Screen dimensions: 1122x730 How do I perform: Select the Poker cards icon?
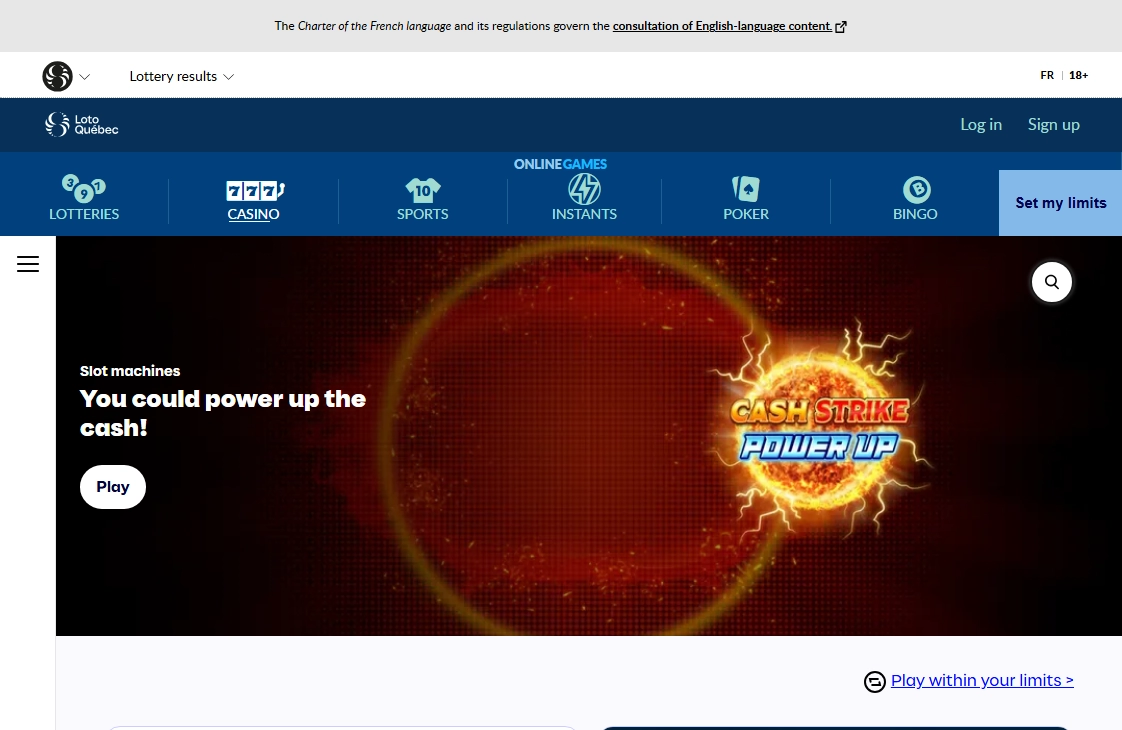pyautogui.click(x=746, y=189)
